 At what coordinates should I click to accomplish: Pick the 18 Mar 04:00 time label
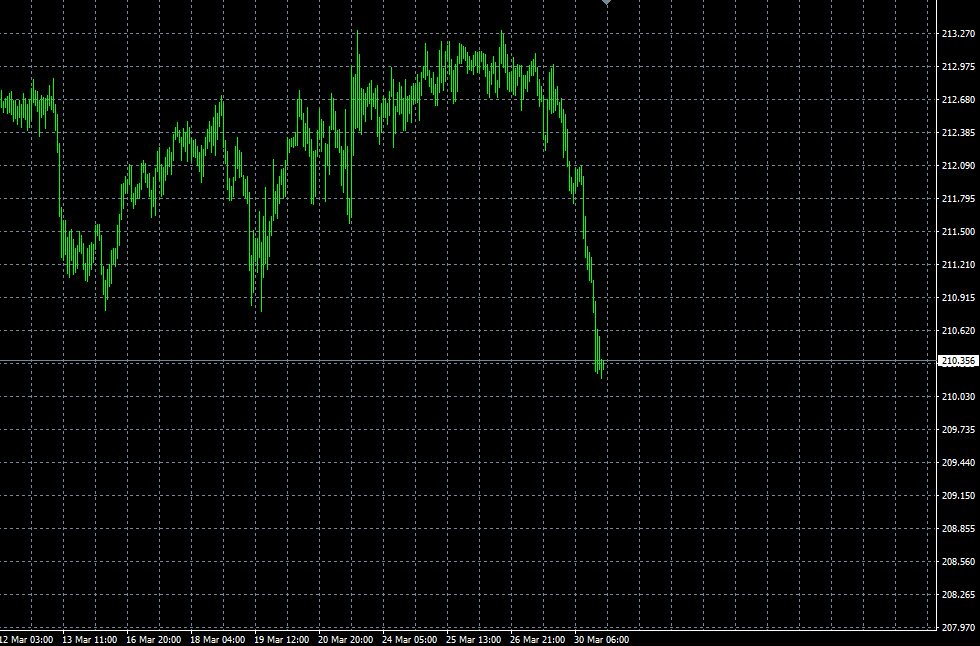(x=218, y=640)
